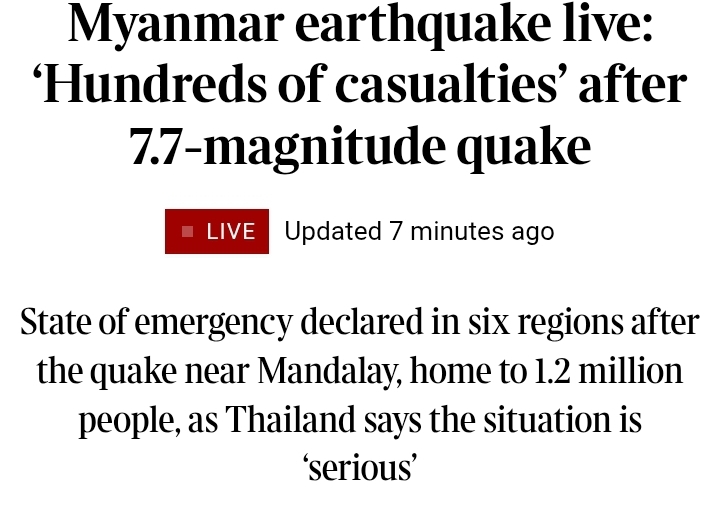This screenshot has height=528, width=720.
Task: Click 'Hundreds of casualties' in the headline
Action: [295, 84]
